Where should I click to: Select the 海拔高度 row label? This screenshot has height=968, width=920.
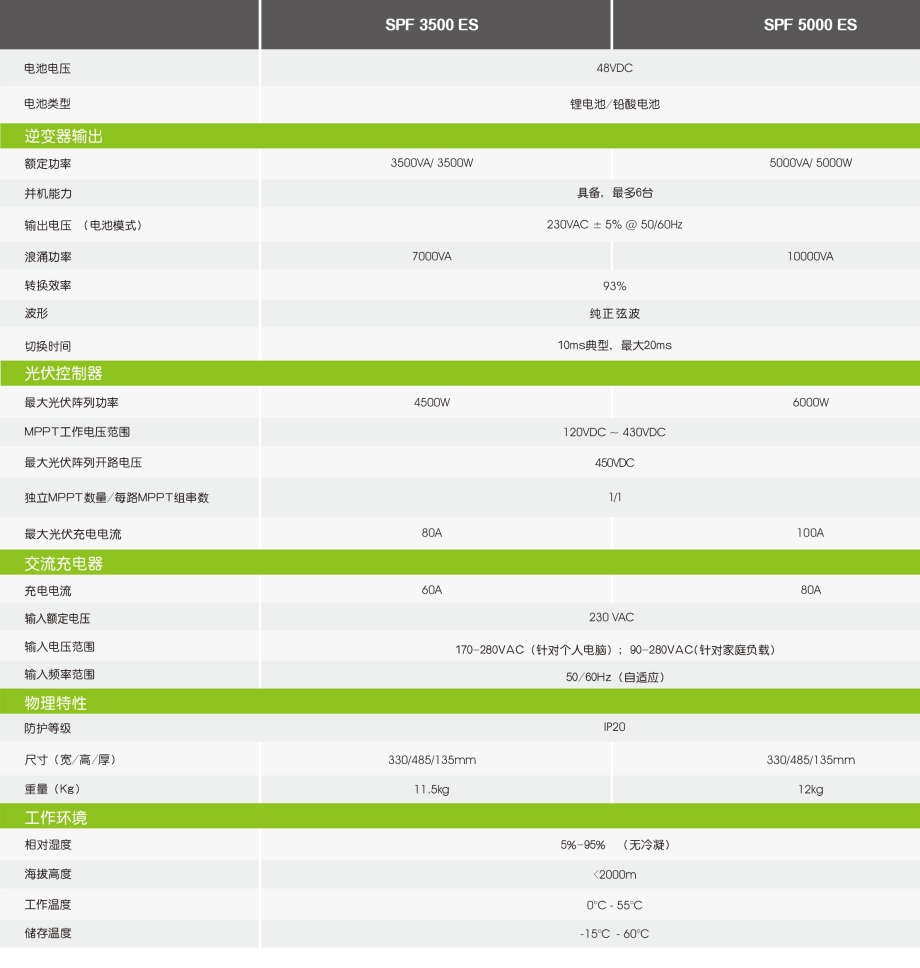pyautogui.click(x=48, y=875)
